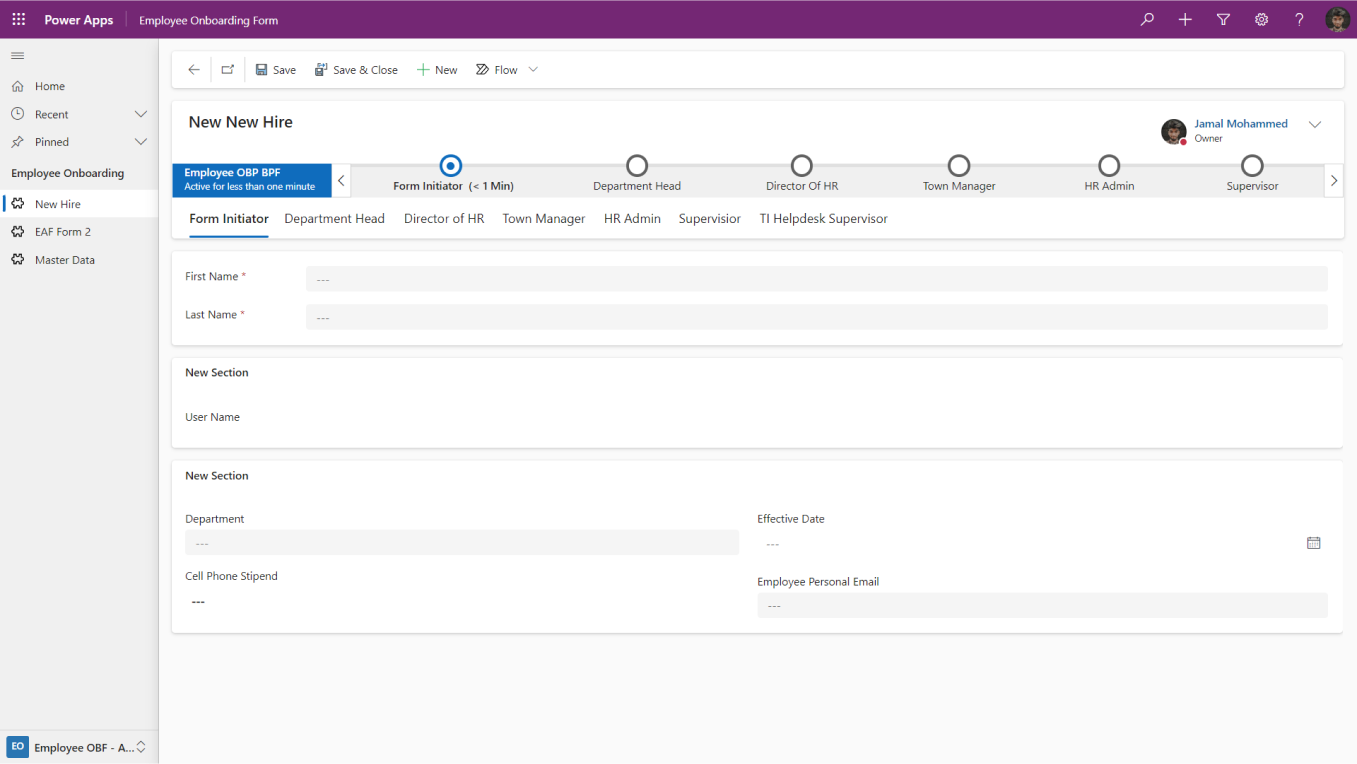Screen dimensions: 1357x764
Task: Open owner record via Jamal Mohammed link
Action: pyautogui.click(x=1240, y=123)
